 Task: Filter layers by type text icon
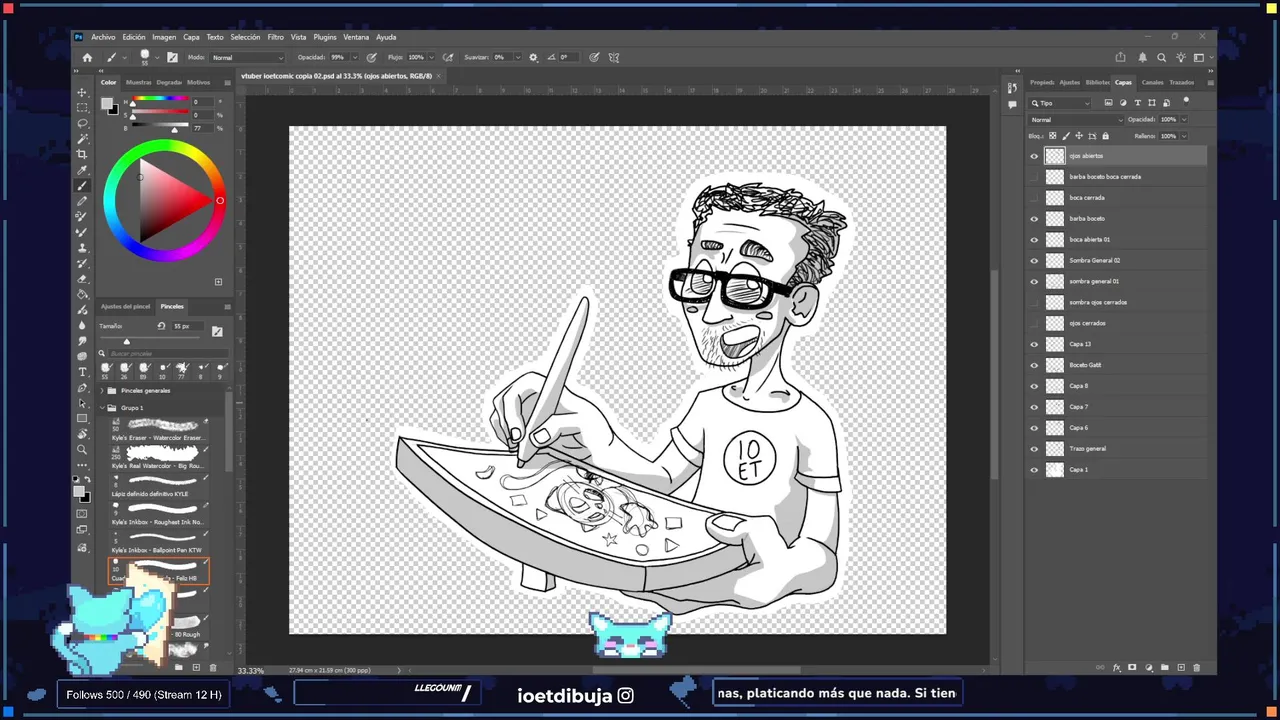pyautogui.click(x=1137, y=103)
